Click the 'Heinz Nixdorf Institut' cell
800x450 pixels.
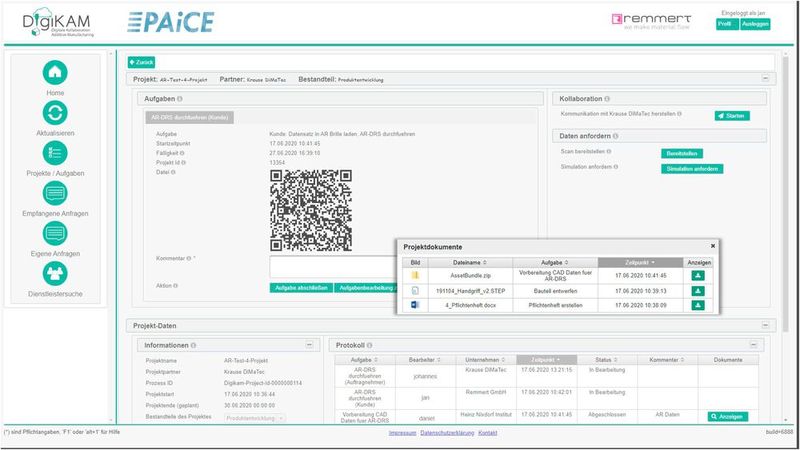pos(486,415)
